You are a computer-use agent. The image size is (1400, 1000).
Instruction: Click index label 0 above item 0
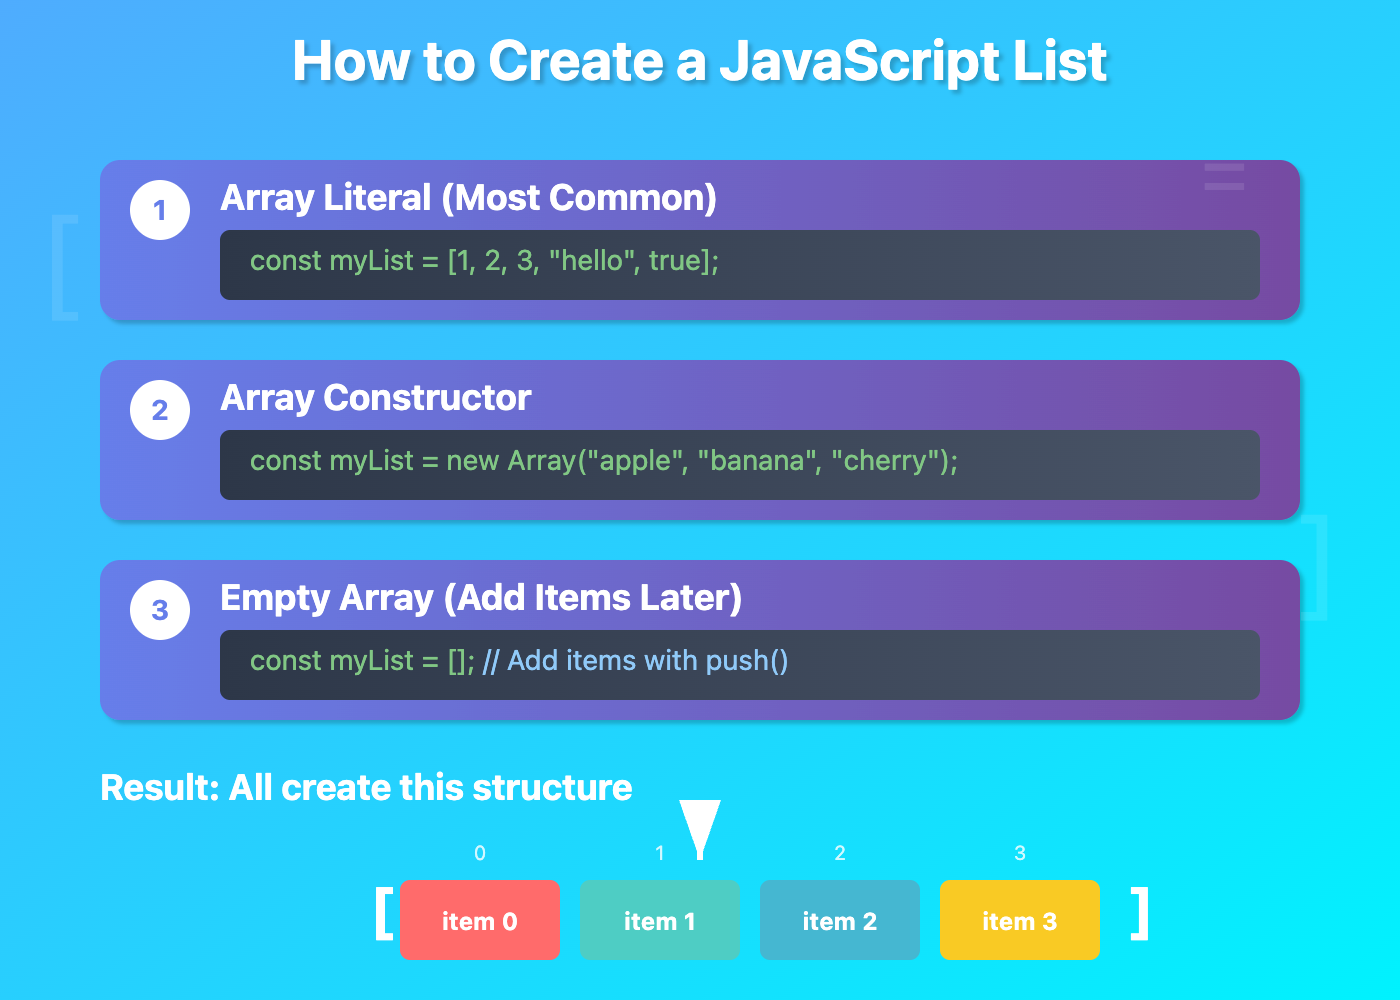pos(480,853)
